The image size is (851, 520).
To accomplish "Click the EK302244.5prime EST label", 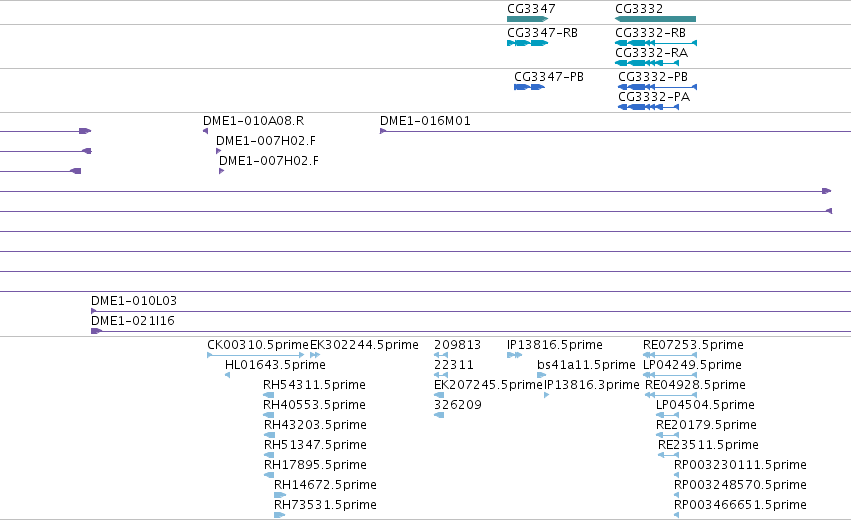I will coord(364,345).
